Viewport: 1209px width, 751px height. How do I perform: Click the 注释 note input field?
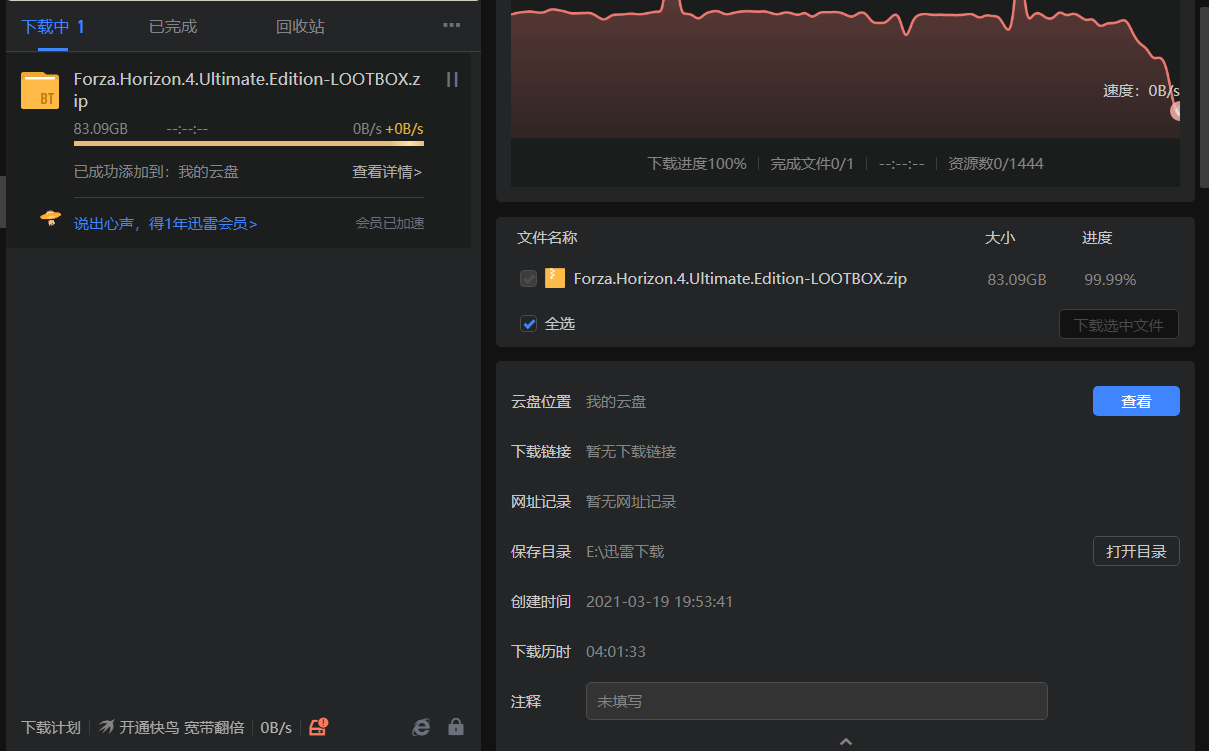816,701
